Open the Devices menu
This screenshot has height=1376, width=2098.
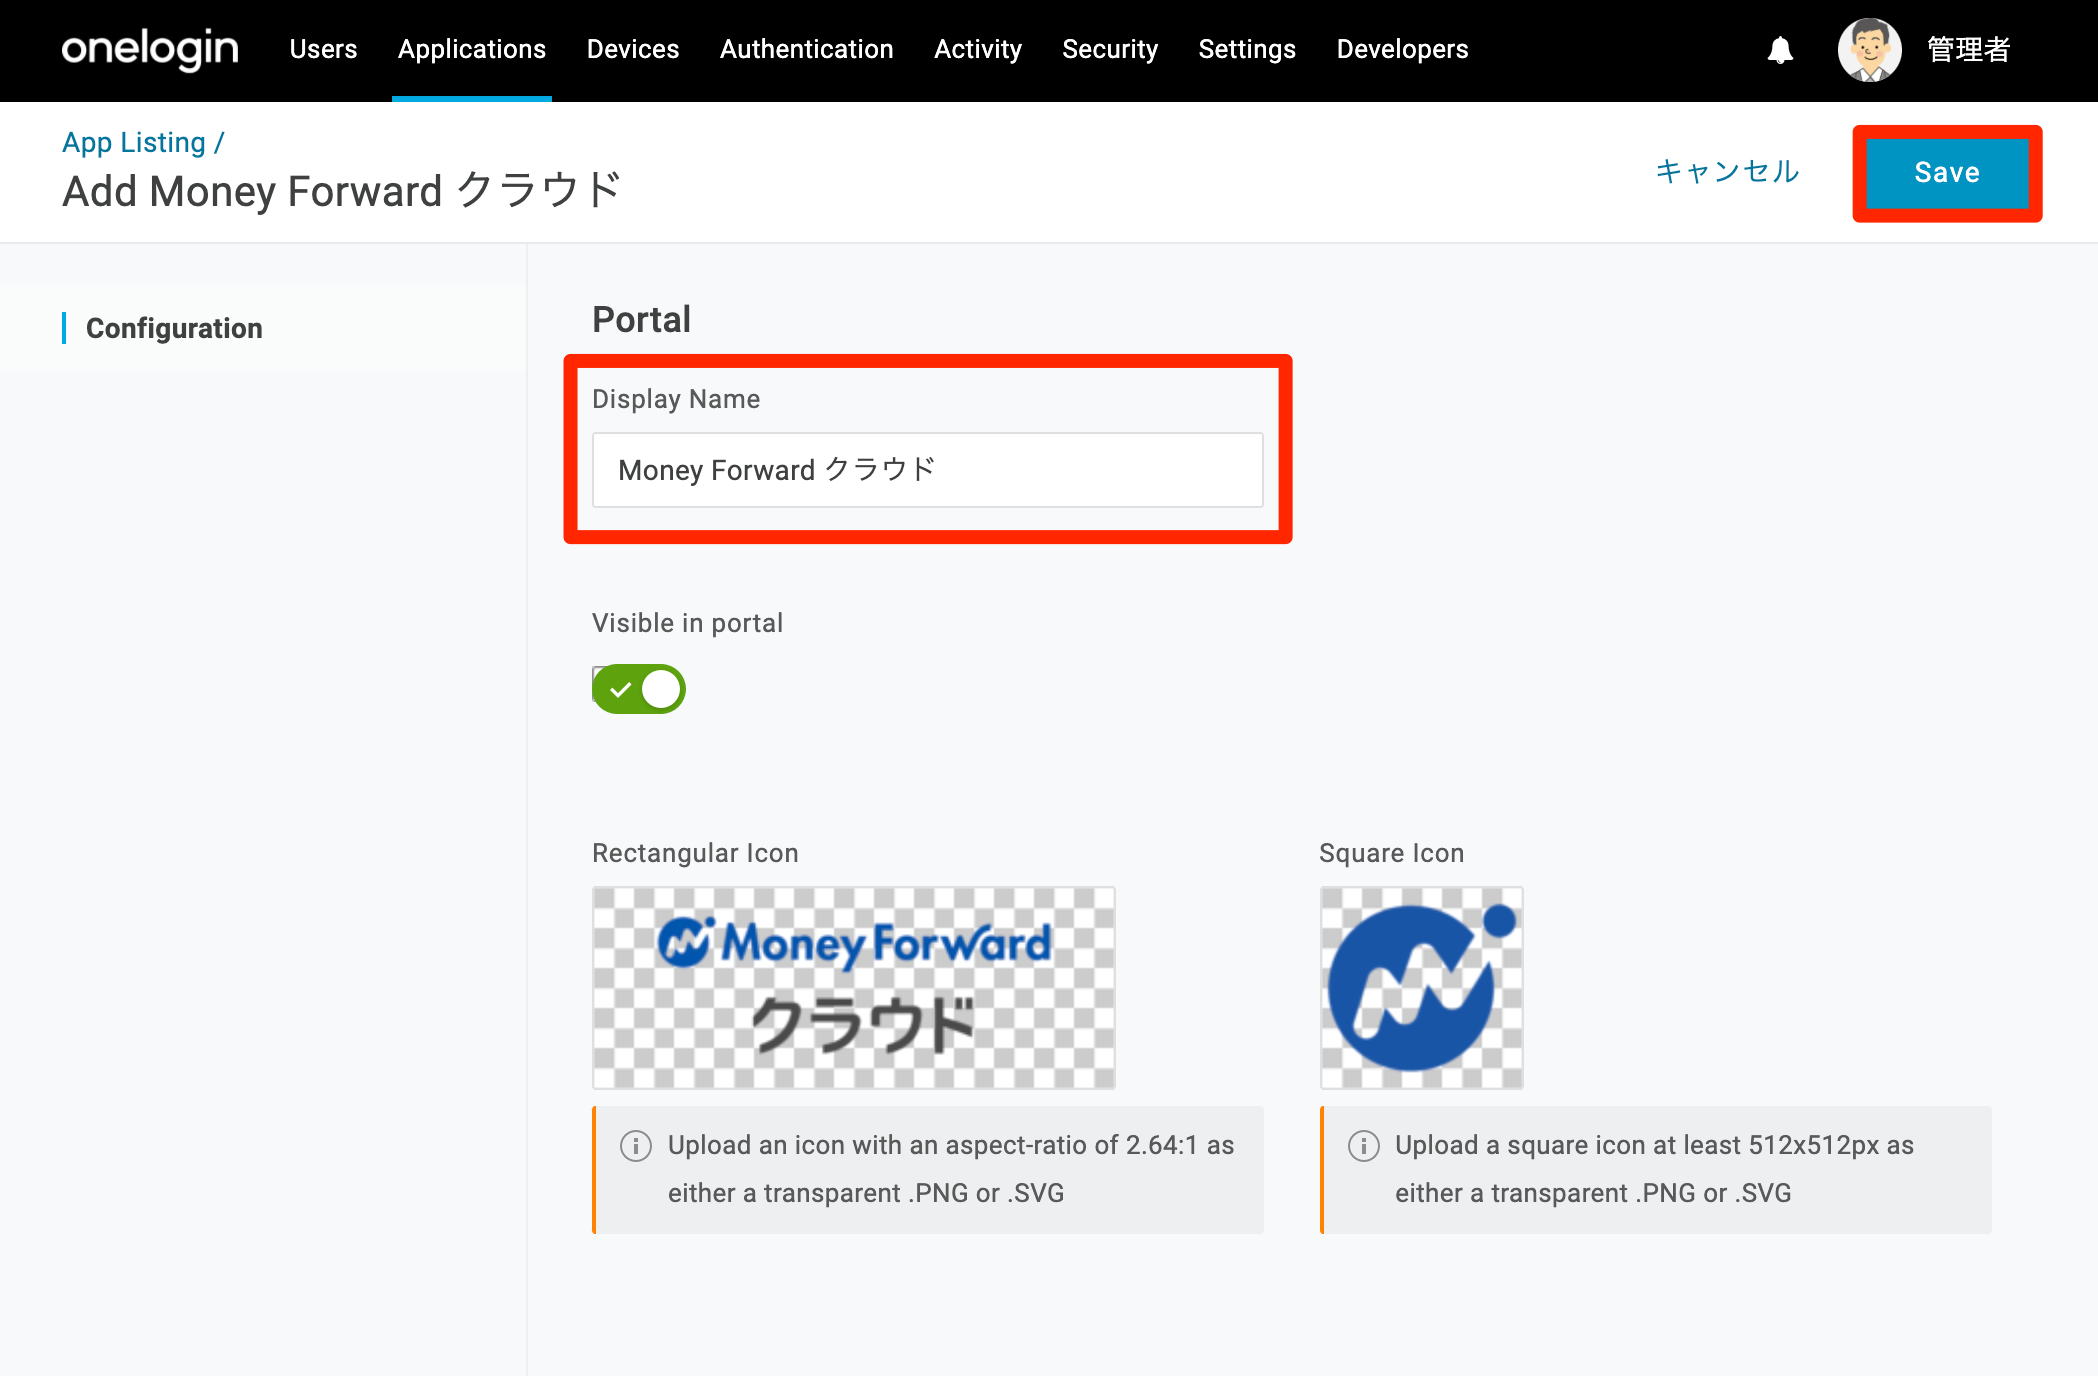(x=633, y=49)
